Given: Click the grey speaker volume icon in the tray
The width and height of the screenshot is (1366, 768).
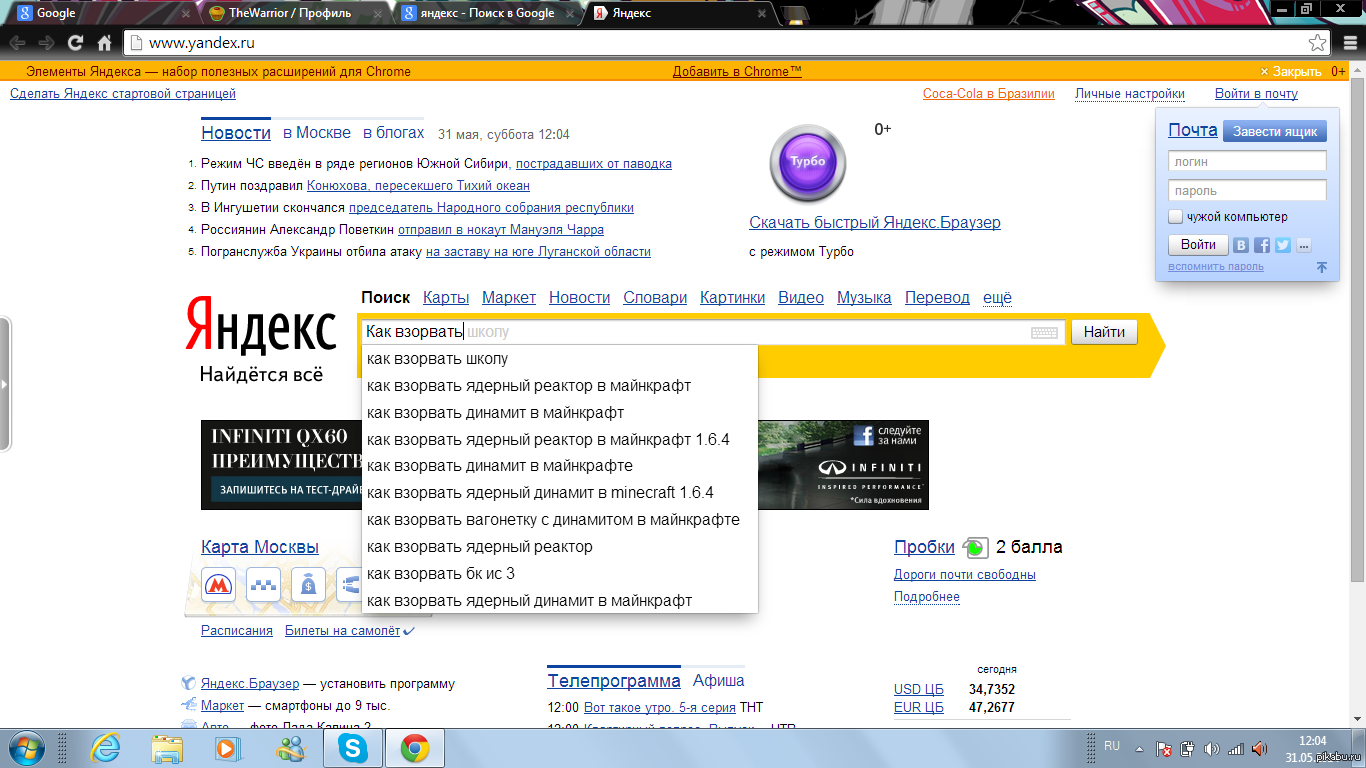Looking at the screenshot, I should (1212, 749).
